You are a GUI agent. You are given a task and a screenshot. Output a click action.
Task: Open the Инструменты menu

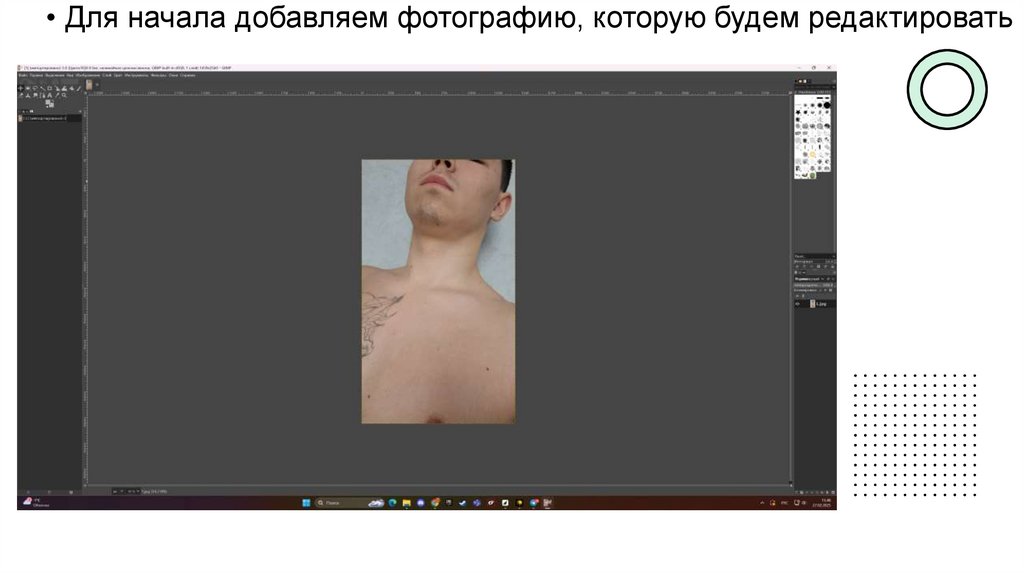[136, 75]
